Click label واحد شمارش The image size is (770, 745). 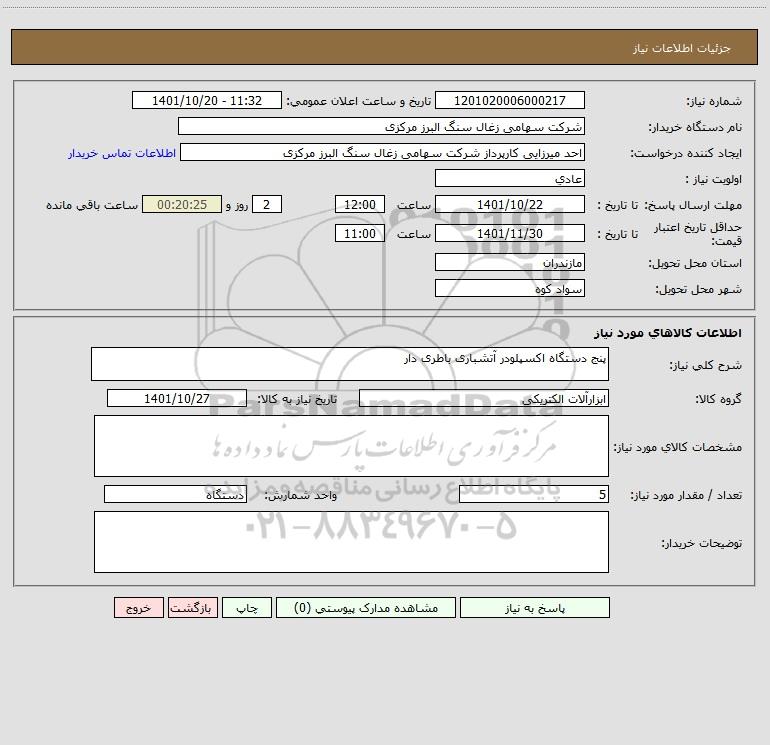[301, 496]
